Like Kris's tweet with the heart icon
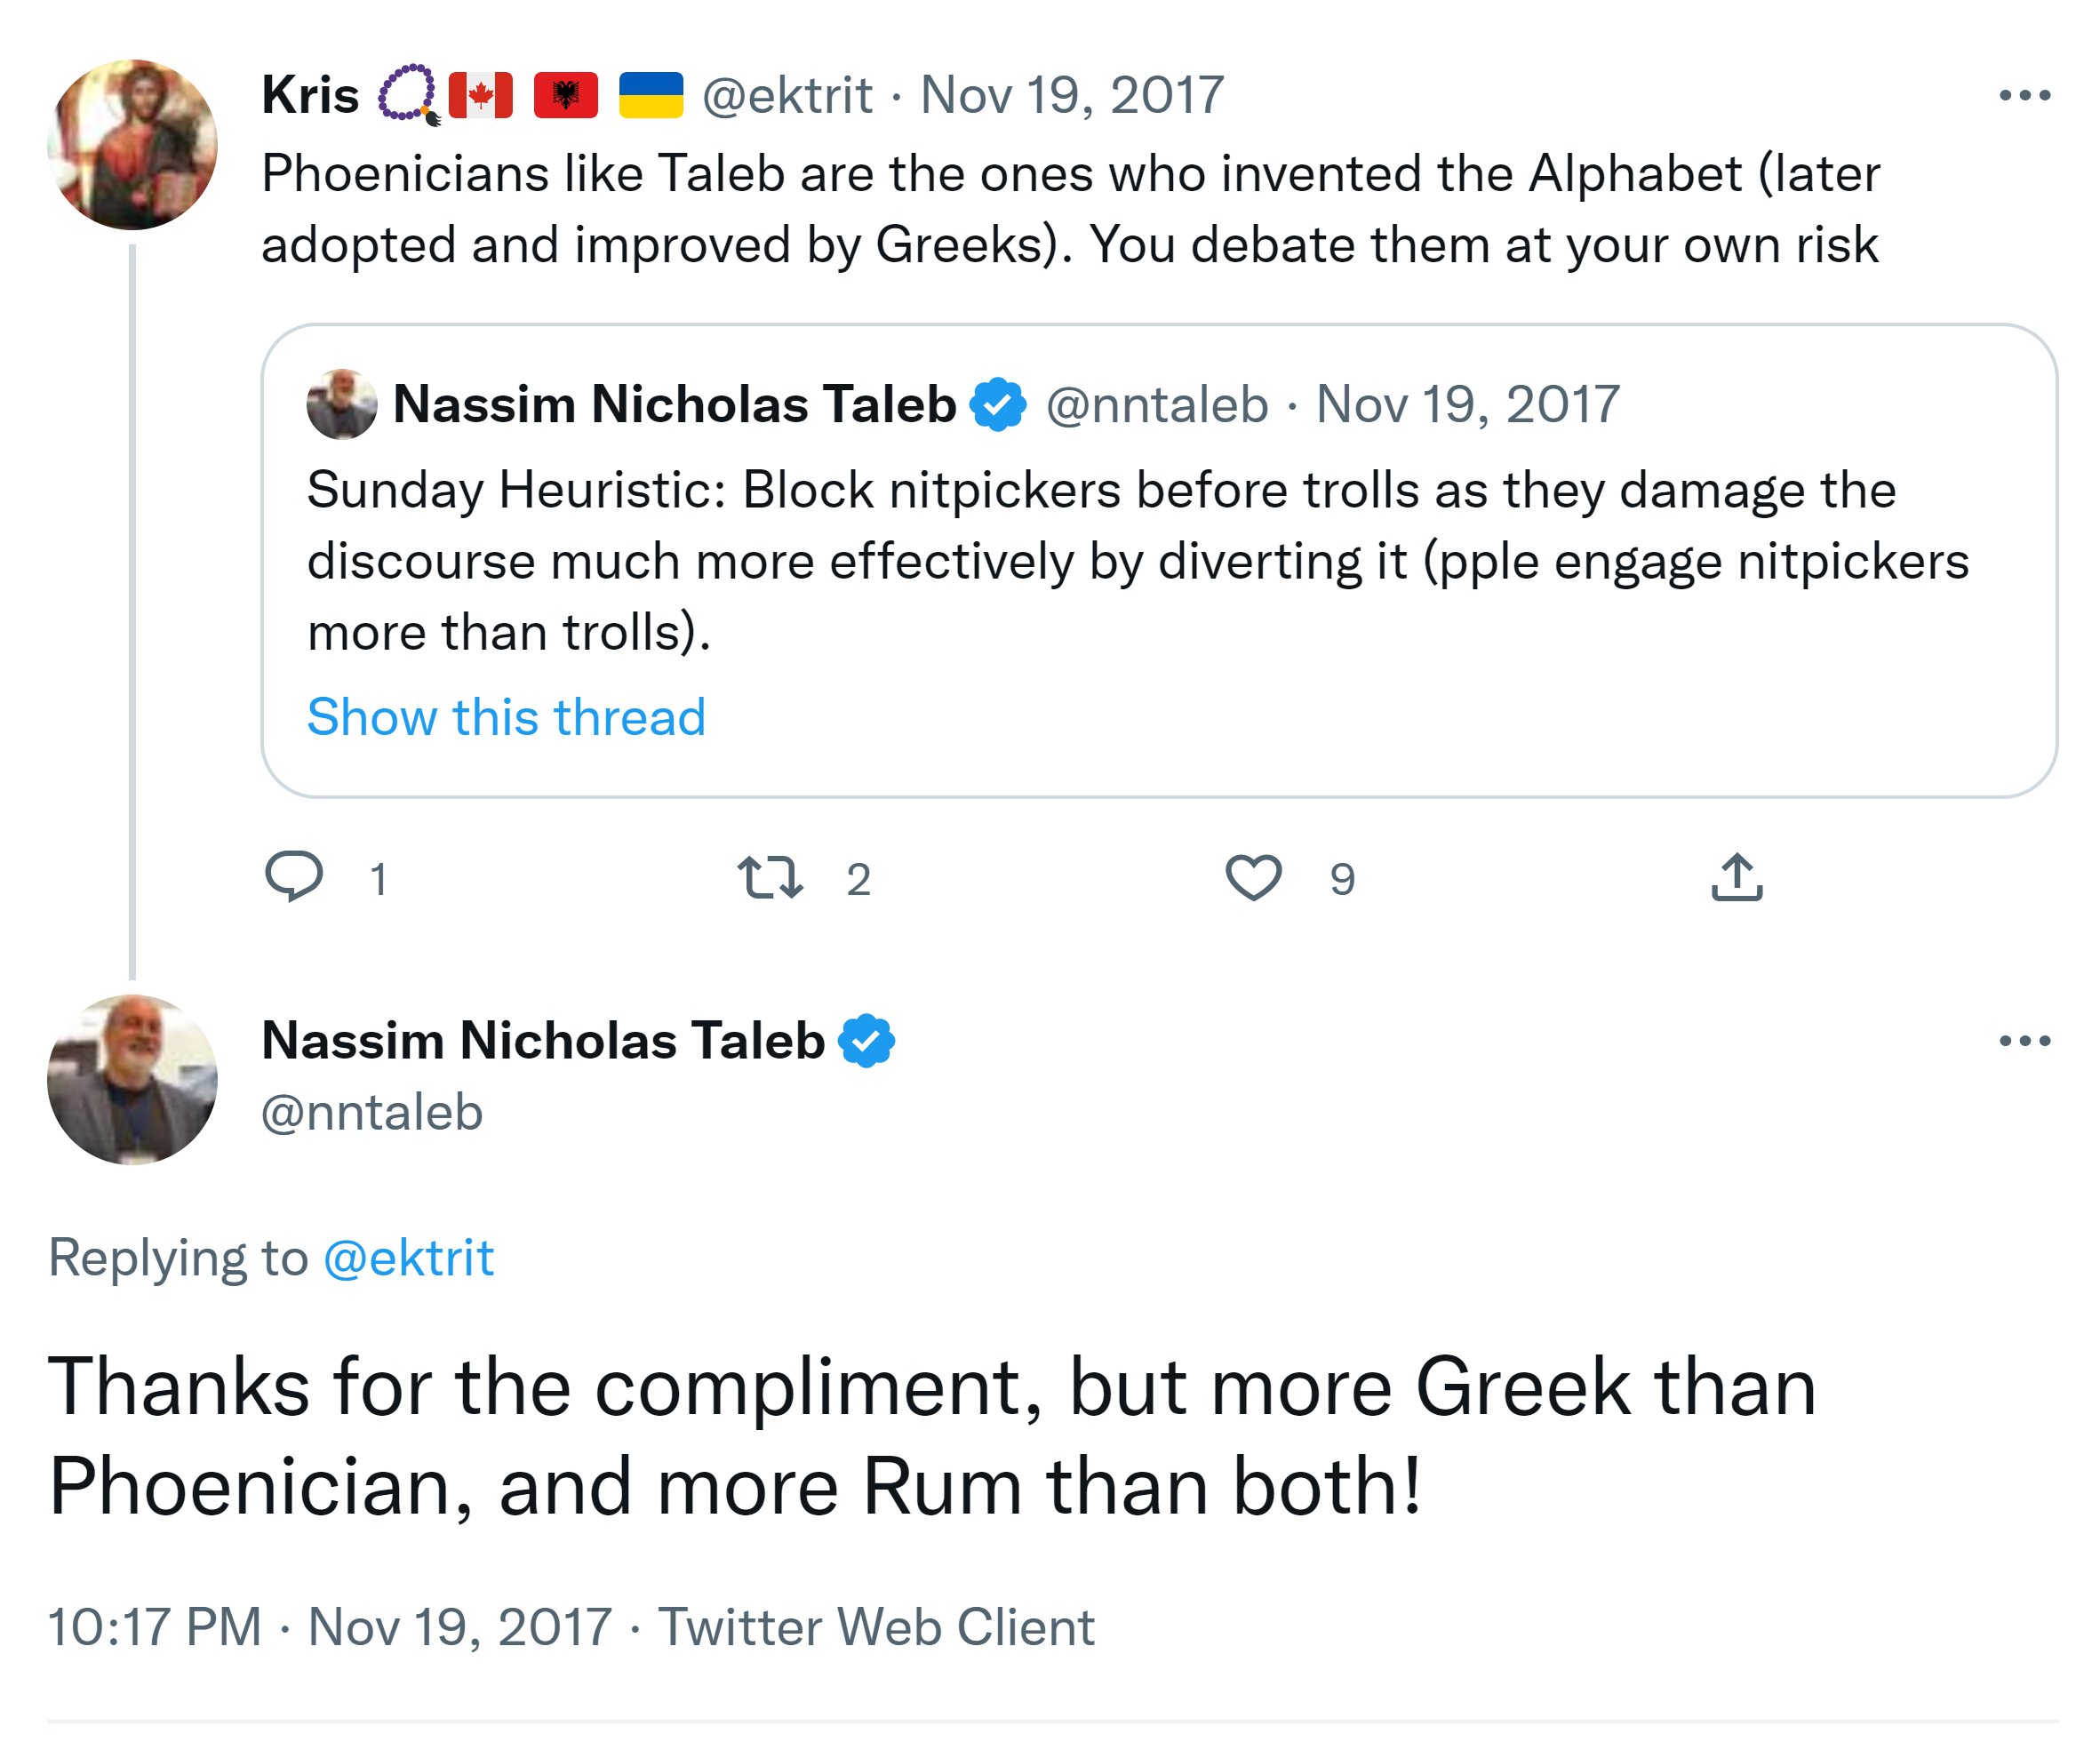This screenshot has height=1750, width=2100. (1253, 877)
